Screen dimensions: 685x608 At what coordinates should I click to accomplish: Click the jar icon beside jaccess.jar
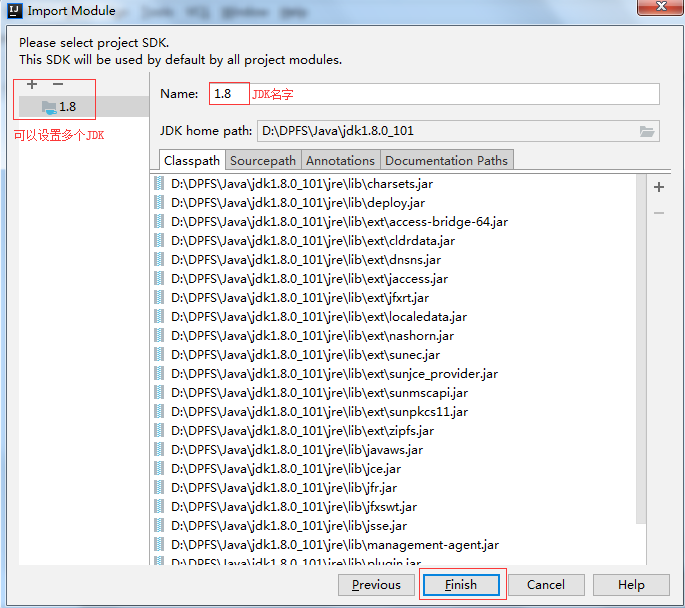(159, 279)
